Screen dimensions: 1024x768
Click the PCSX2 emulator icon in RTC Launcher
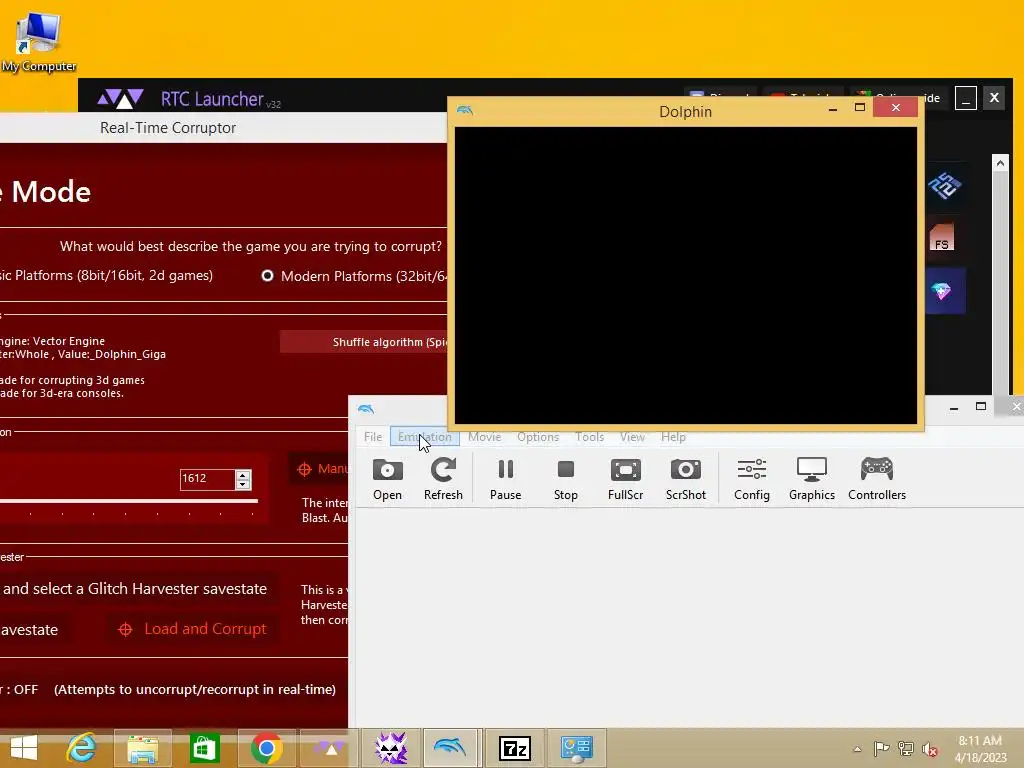coord(944,186)
